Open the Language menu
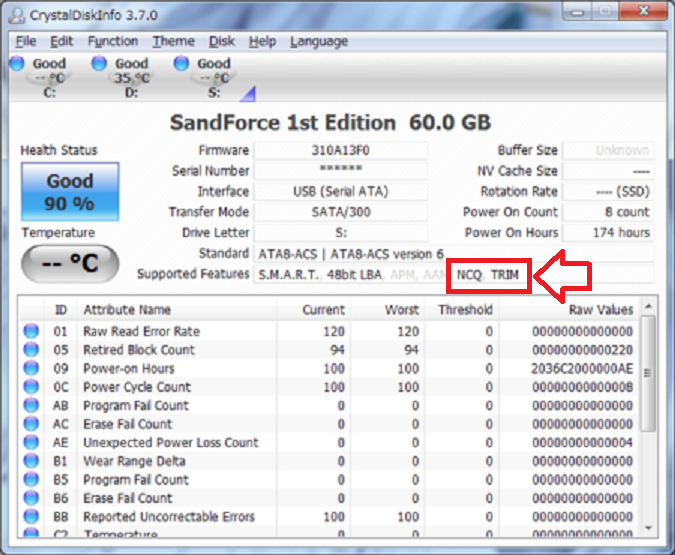Image resolution: width=675 pixels, height=555 pixels. tap(319, 41)
